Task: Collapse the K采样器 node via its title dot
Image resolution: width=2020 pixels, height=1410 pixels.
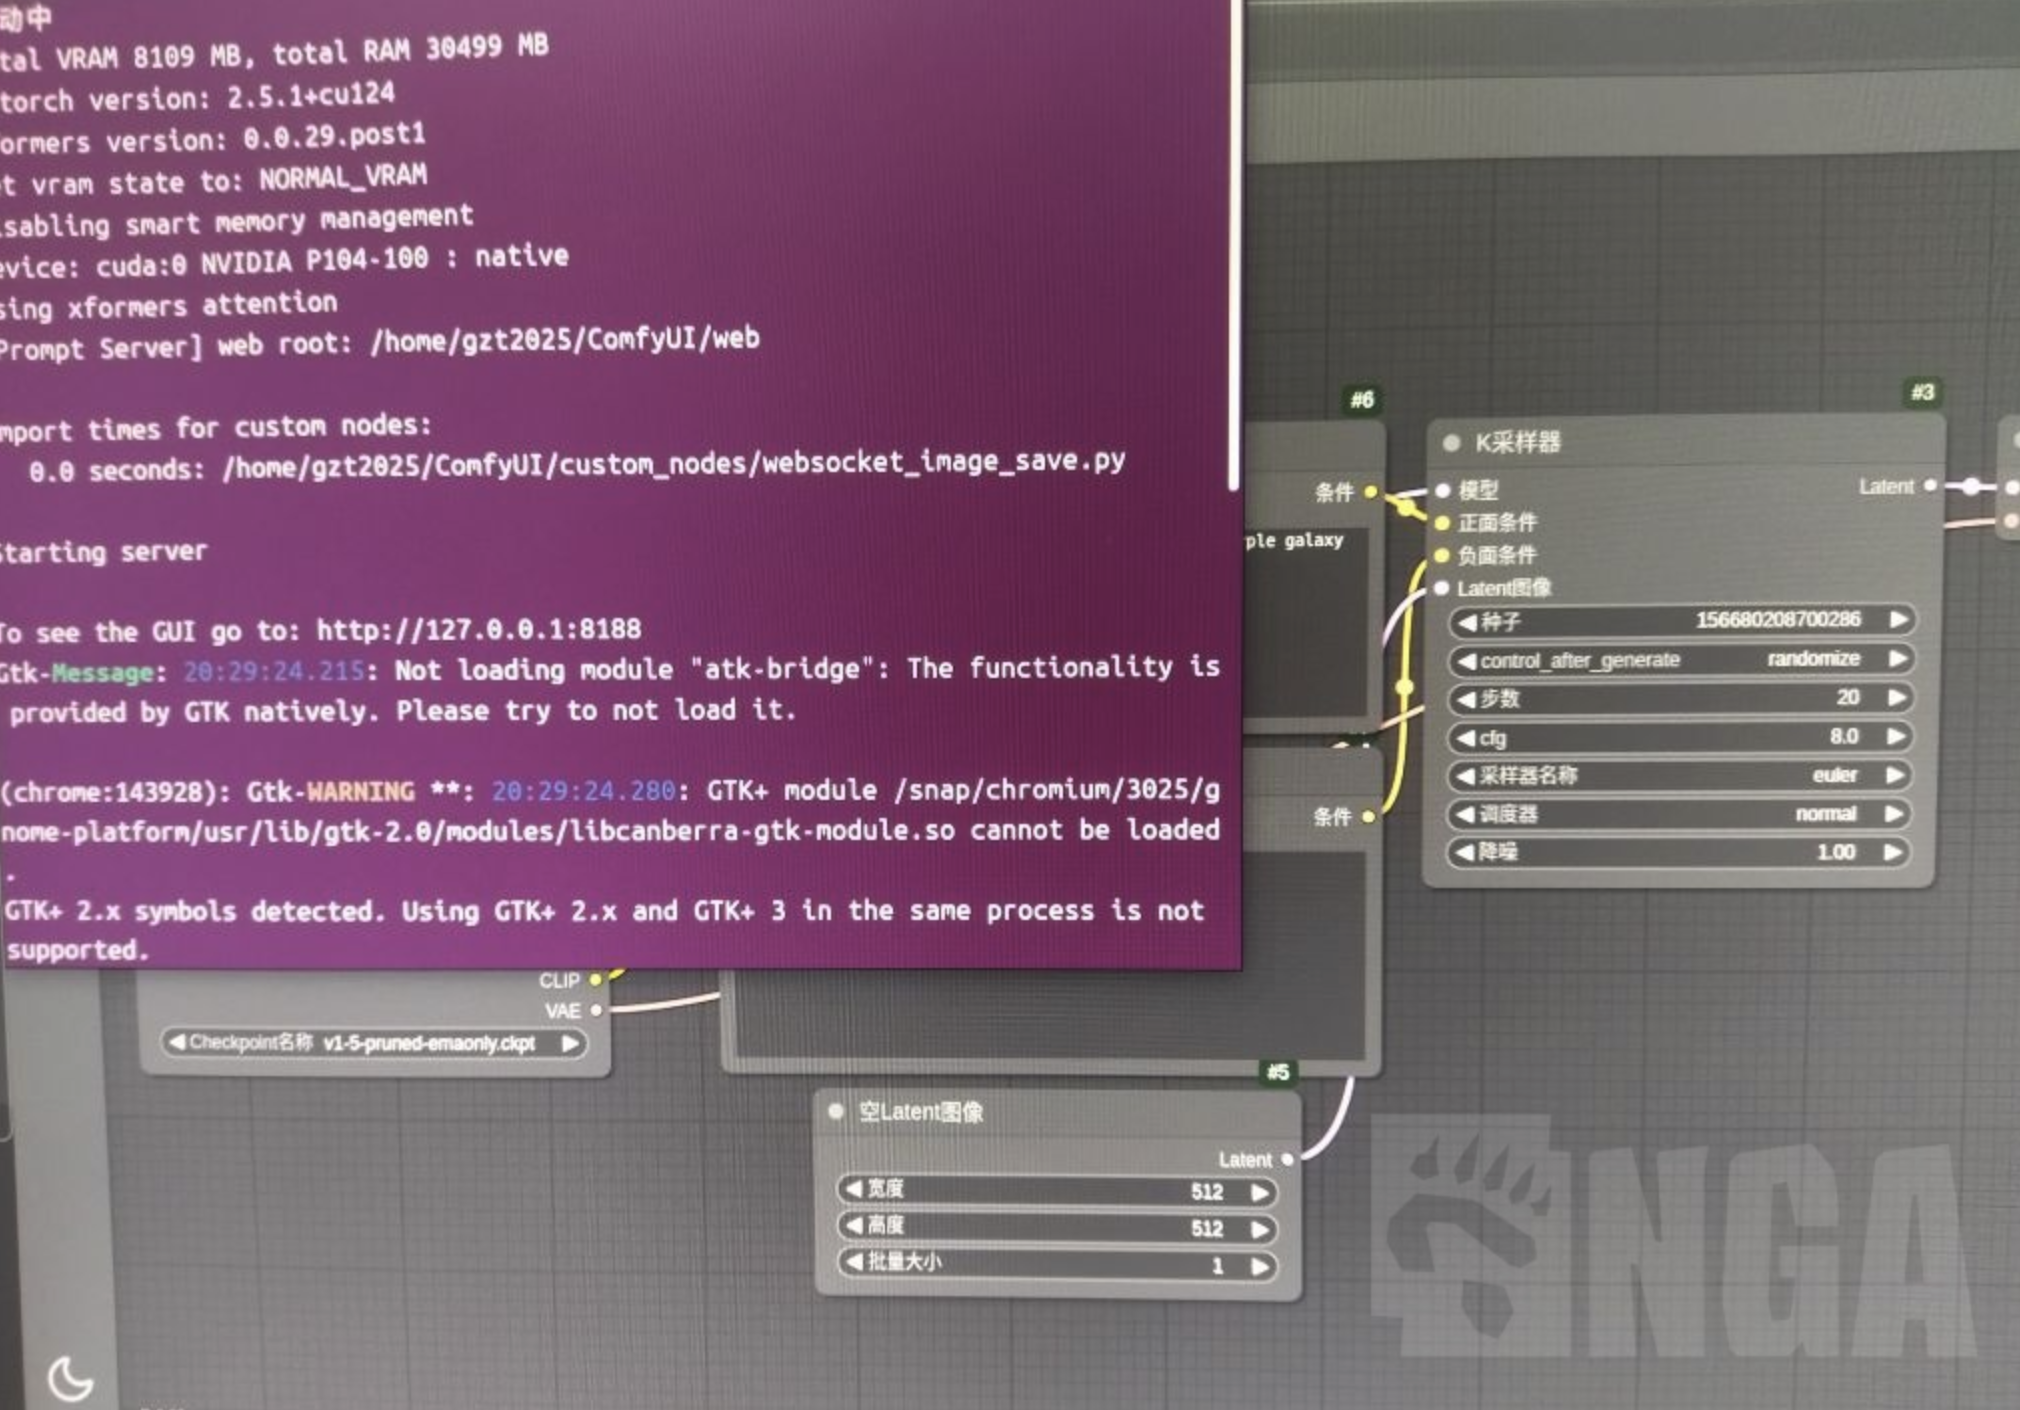Action: tap(1451, 442)
